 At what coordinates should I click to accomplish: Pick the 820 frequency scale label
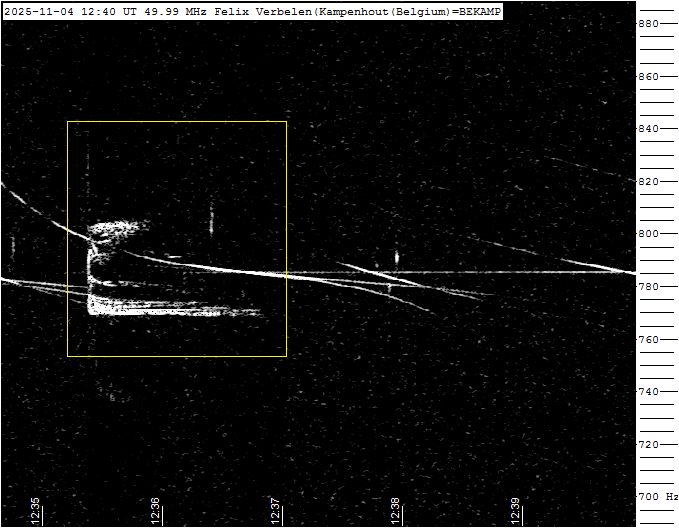point(649,182)
